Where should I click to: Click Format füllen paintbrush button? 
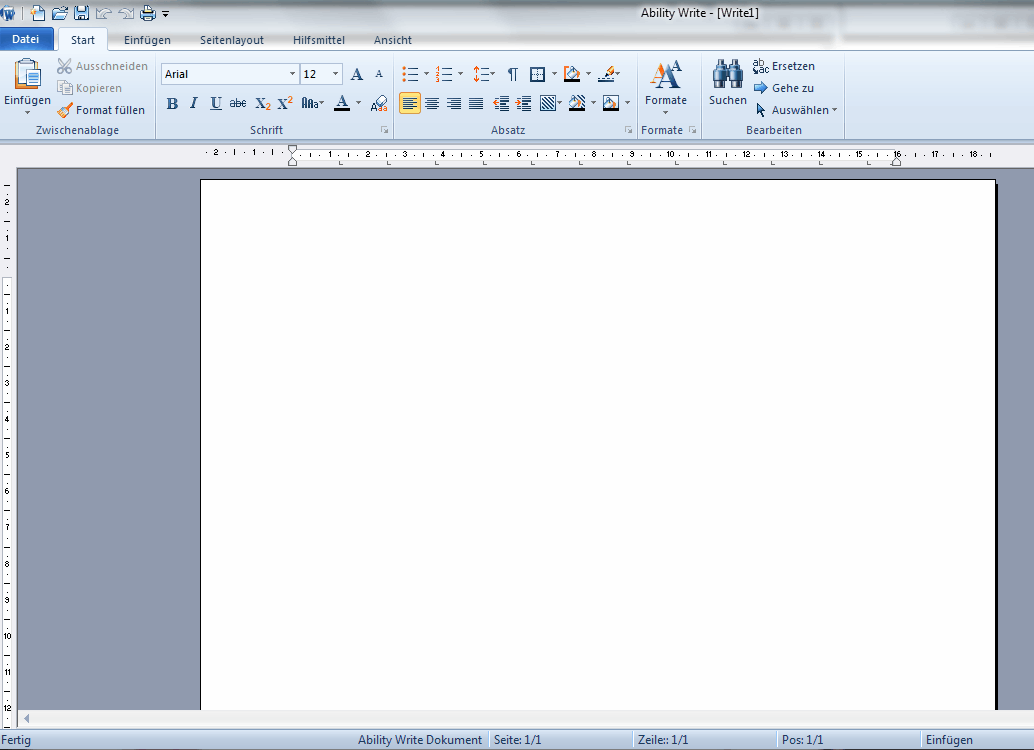point(101,110)
